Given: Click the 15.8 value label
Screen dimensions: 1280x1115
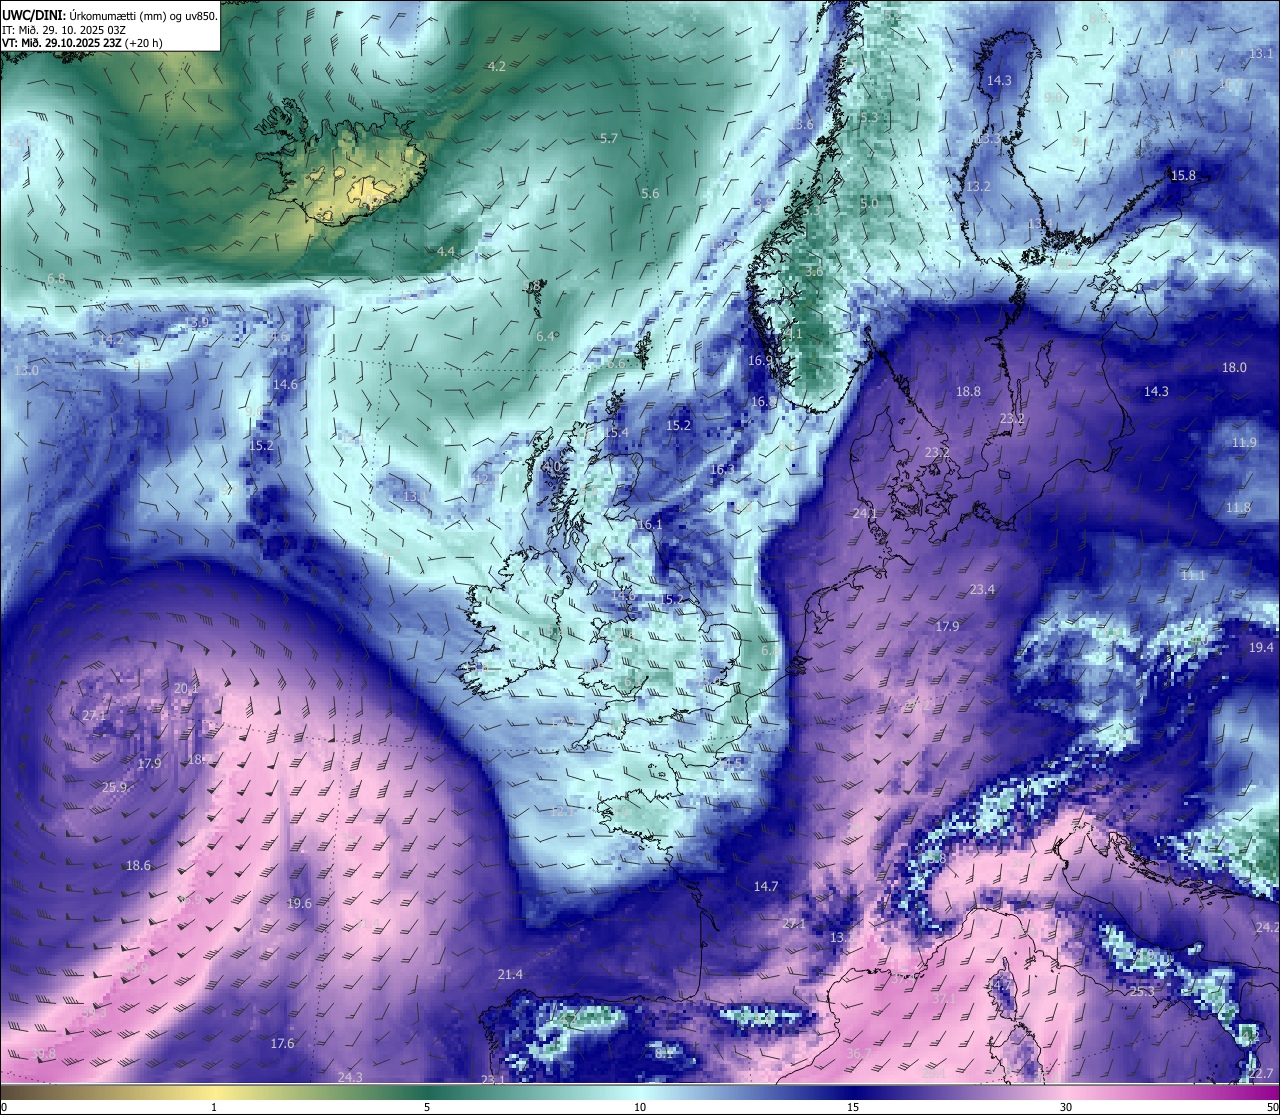Looking at the screenshot, I should click(1183, 176).
